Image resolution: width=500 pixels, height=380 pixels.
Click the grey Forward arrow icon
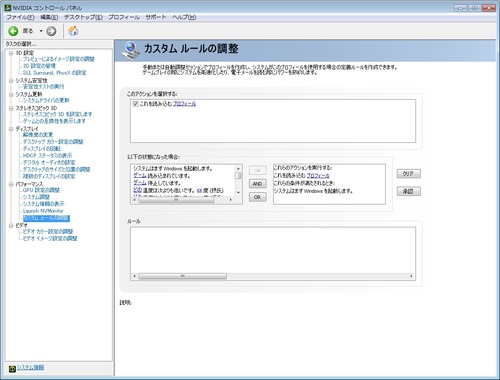coord(51,31)
